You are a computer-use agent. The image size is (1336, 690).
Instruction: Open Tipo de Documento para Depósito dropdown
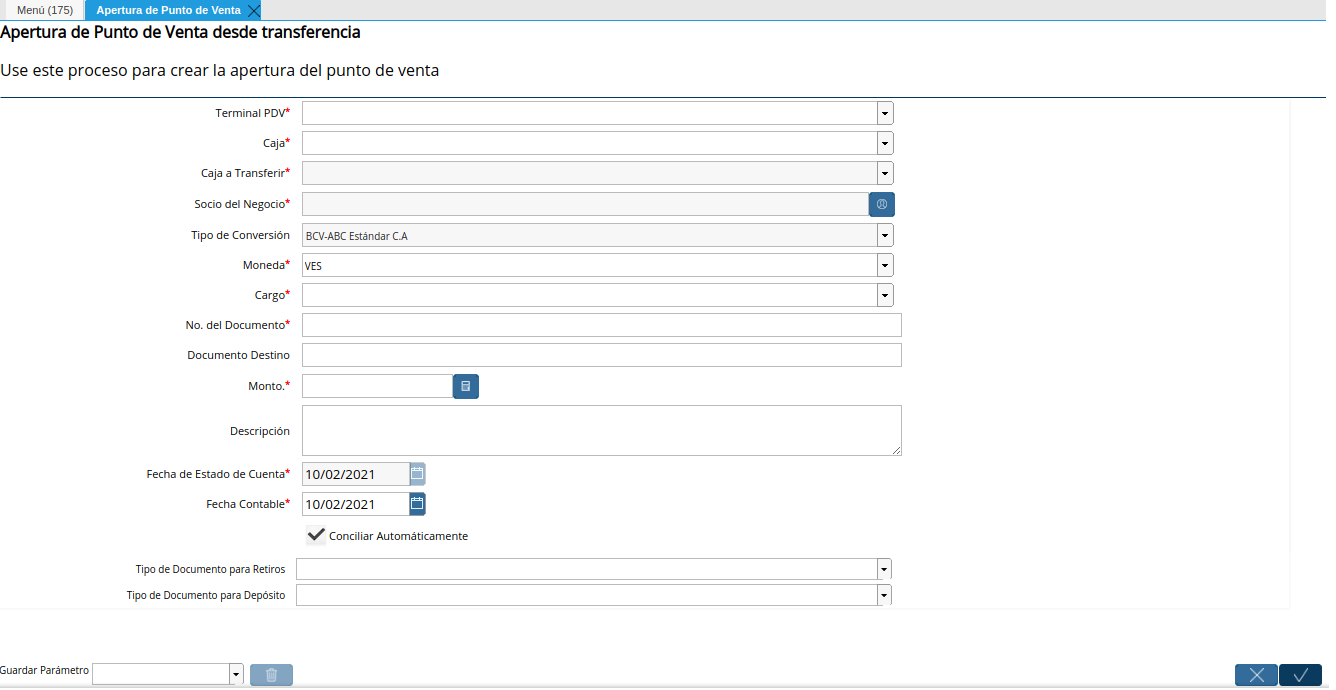click(x=884, y=596)
